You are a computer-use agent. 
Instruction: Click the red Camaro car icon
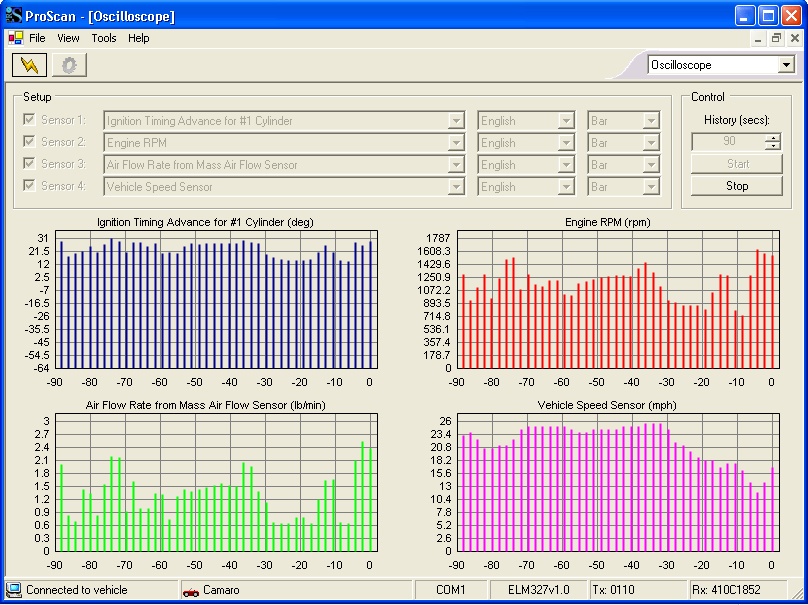191,591
